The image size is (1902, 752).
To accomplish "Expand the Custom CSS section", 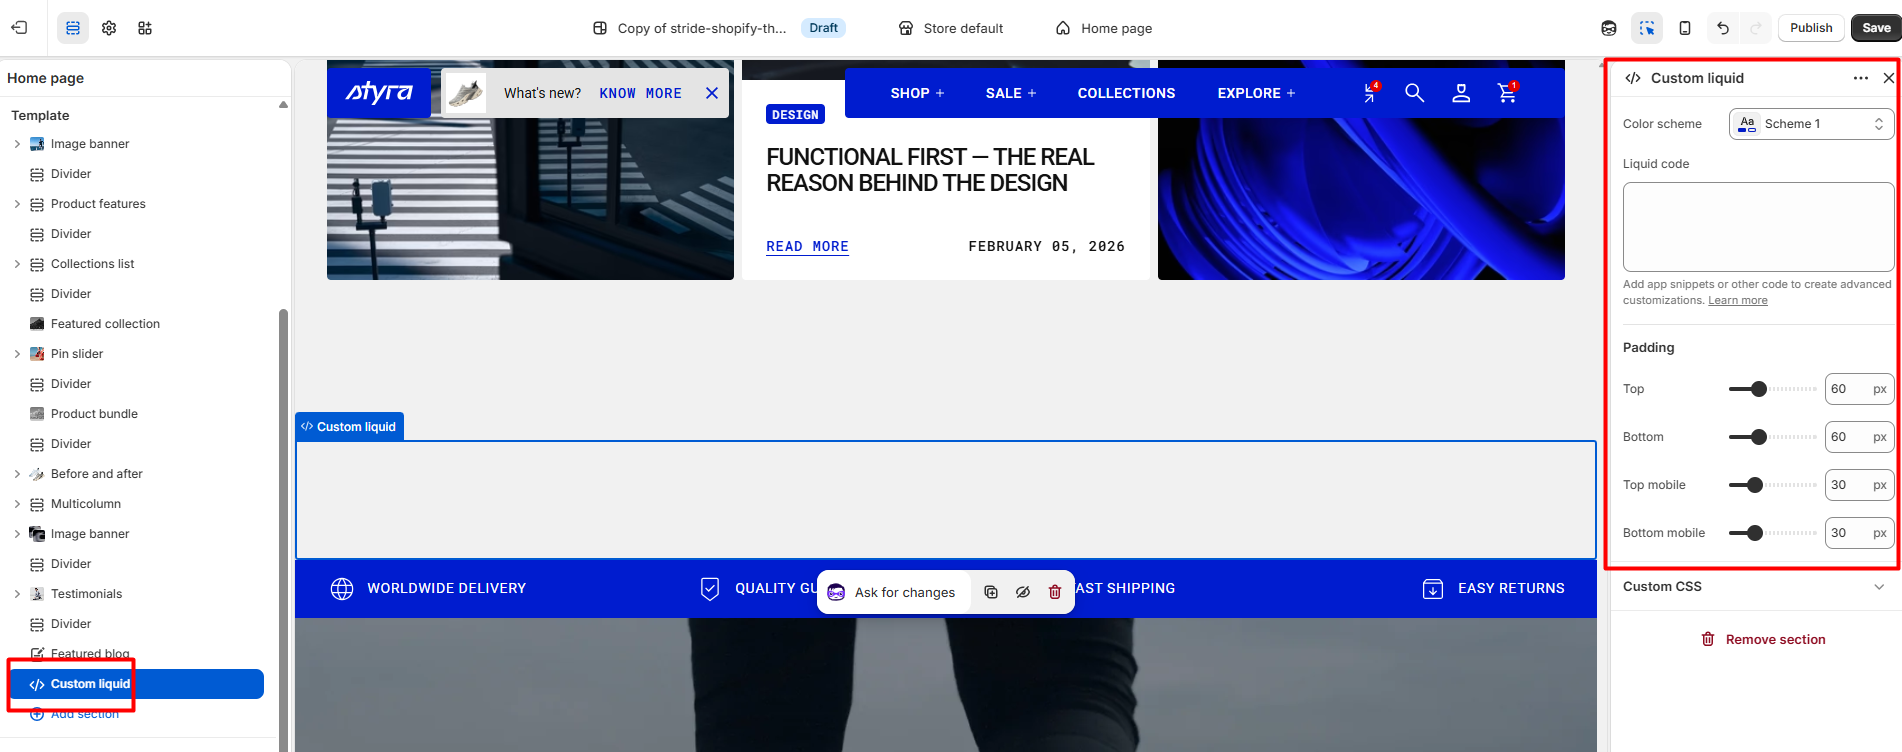I will tap(1754, 587).
